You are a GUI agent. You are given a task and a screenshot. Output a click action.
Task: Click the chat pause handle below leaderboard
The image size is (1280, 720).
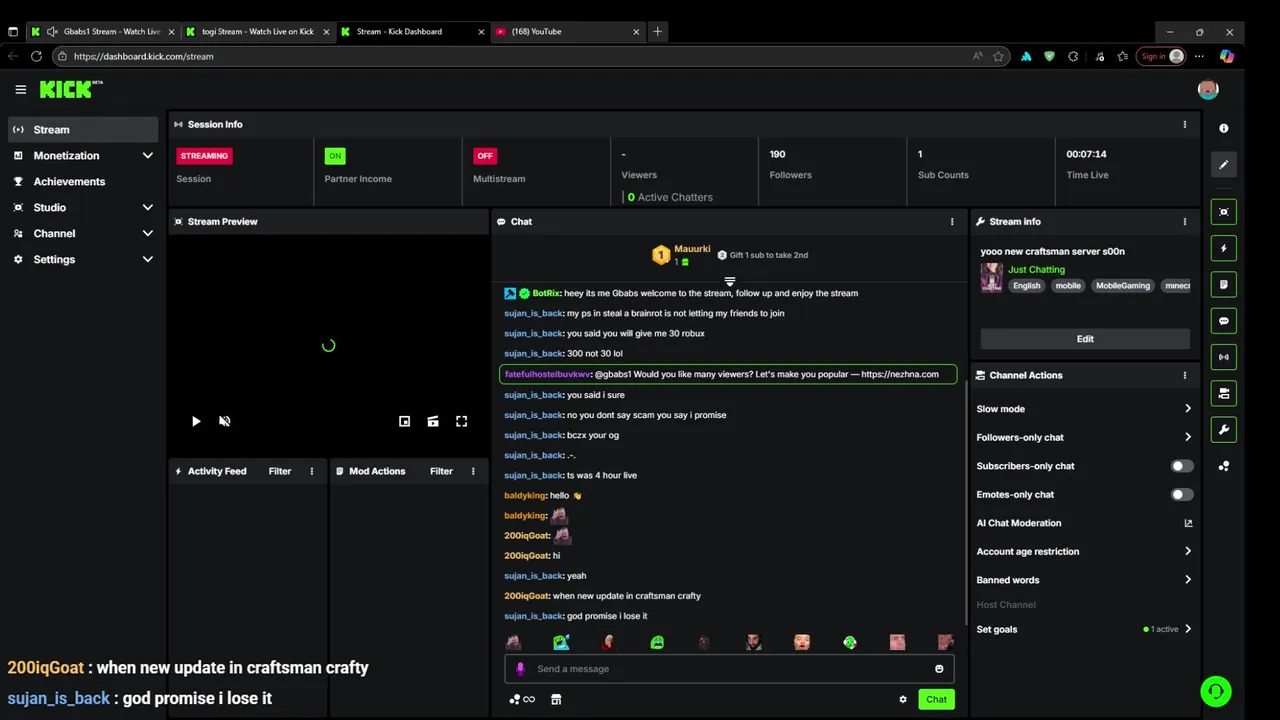pyautogui.click(x=729, y=281)
